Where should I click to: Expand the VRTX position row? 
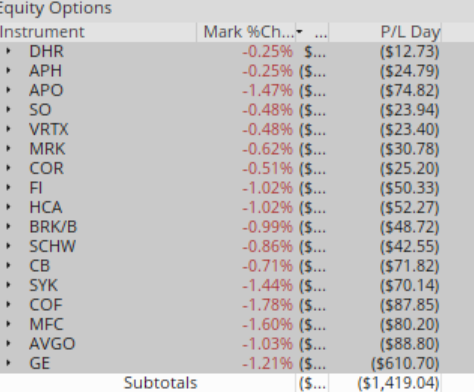point(8,129)
